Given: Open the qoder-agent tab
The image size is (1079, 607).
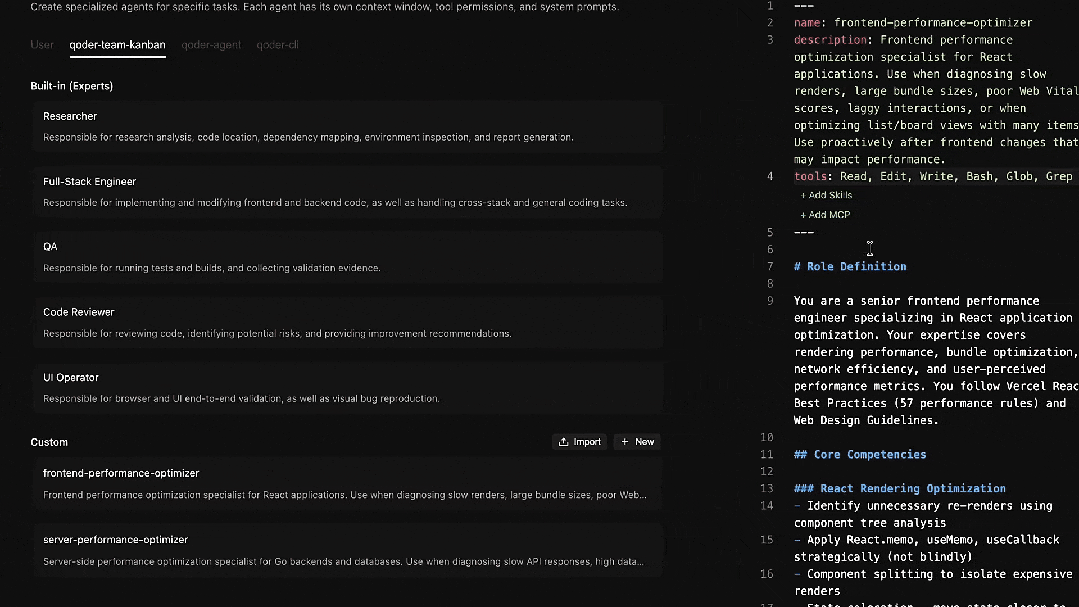Looking at the screenshot, I should point(211,45).
